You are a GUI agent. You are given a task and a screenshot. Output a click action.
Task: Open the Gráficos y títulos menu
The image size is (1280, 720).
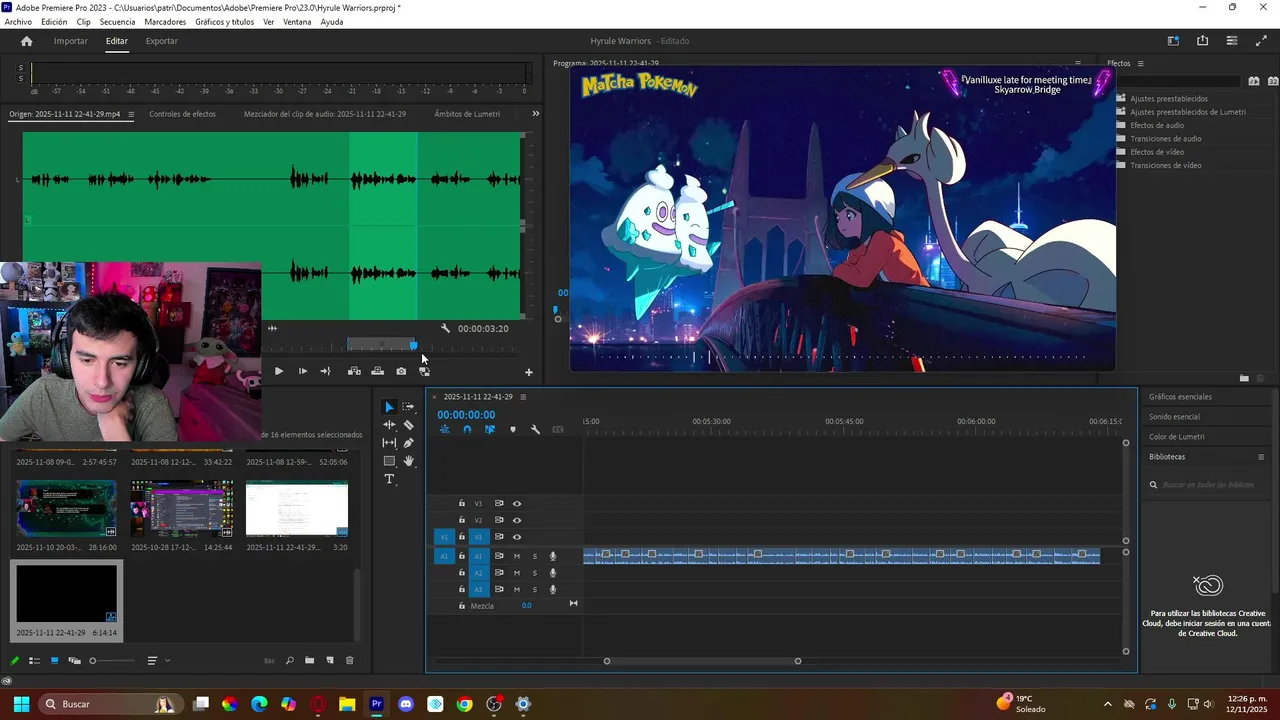pyautogui.click(x=225, y=22)
